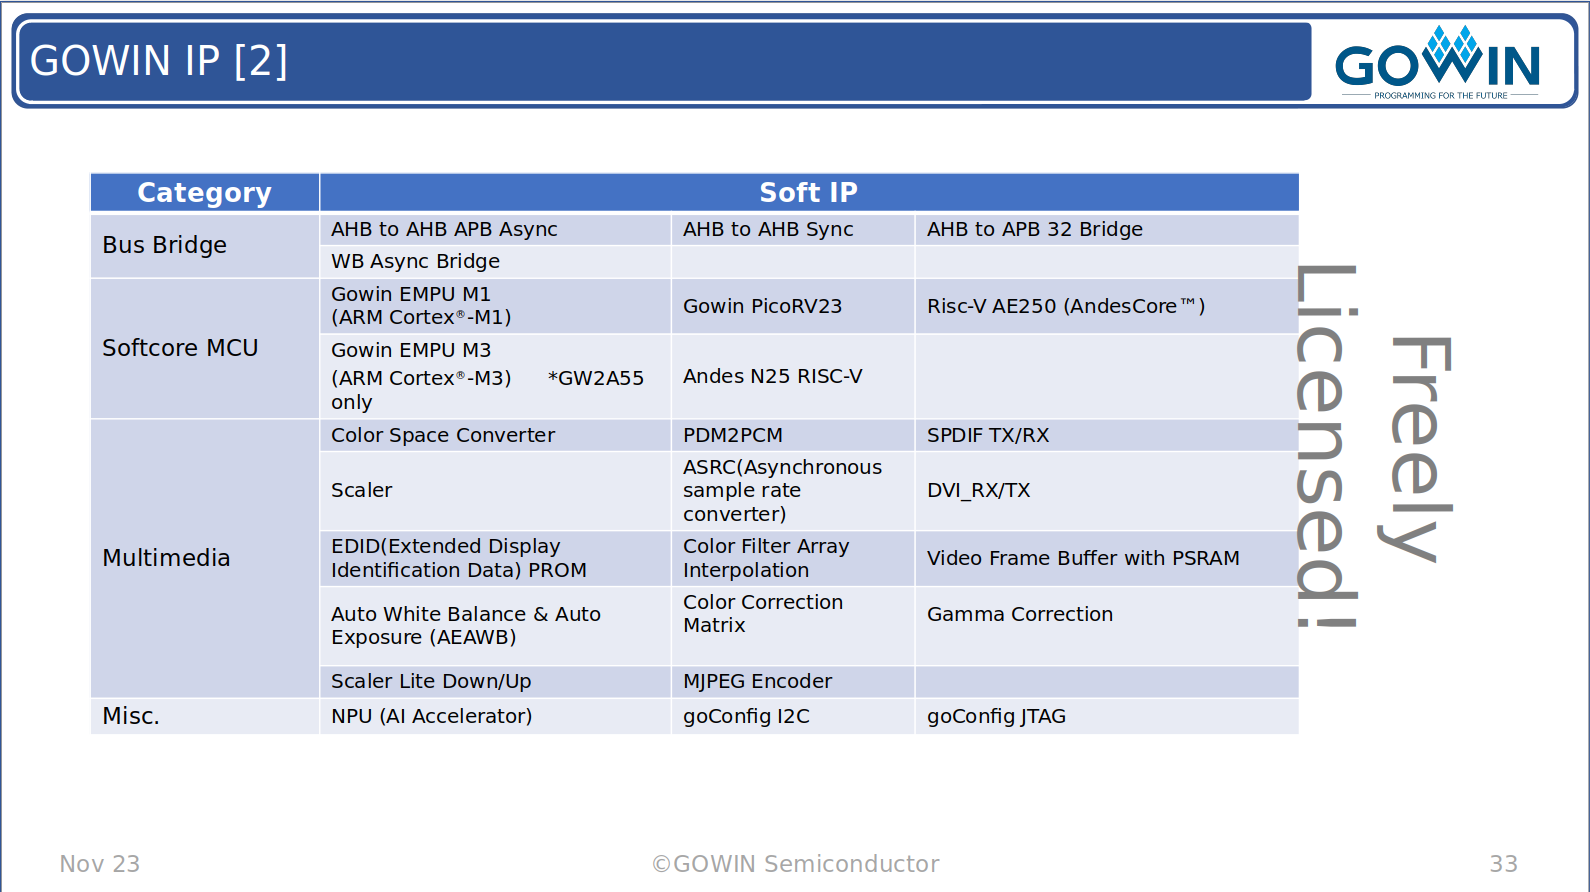Viewport: 1590px width, 892px height.
Task: Click the NPU (AI Accelerator) cell
Action: coord(495,716)
